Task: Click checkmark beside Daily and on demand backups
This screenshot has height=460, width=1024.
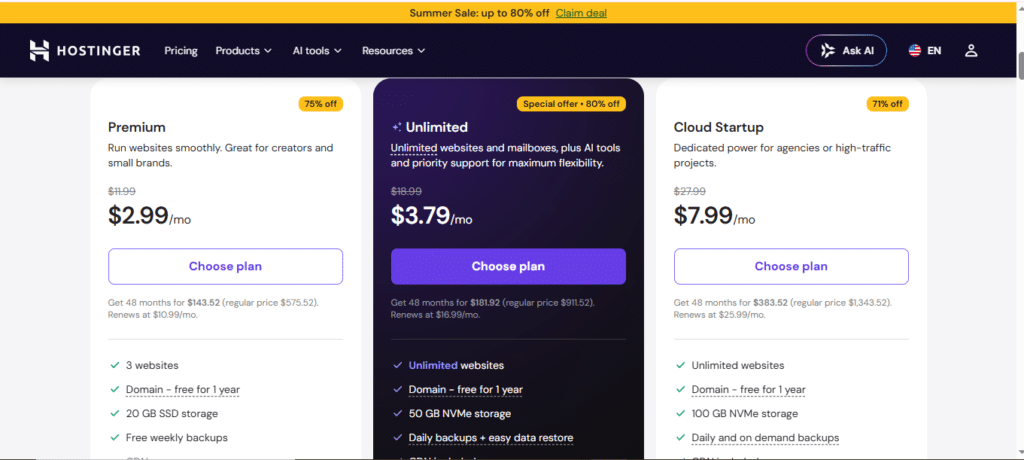Action: click(x=680, y=438)
